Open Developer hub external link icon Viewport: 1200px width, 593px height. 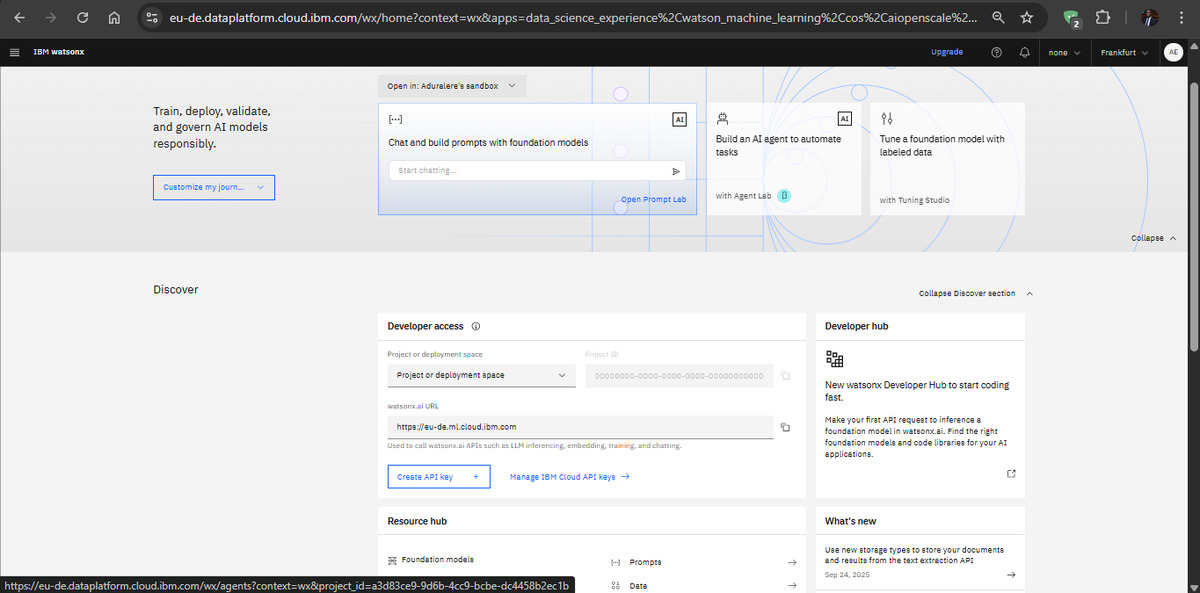point(1011,473)
